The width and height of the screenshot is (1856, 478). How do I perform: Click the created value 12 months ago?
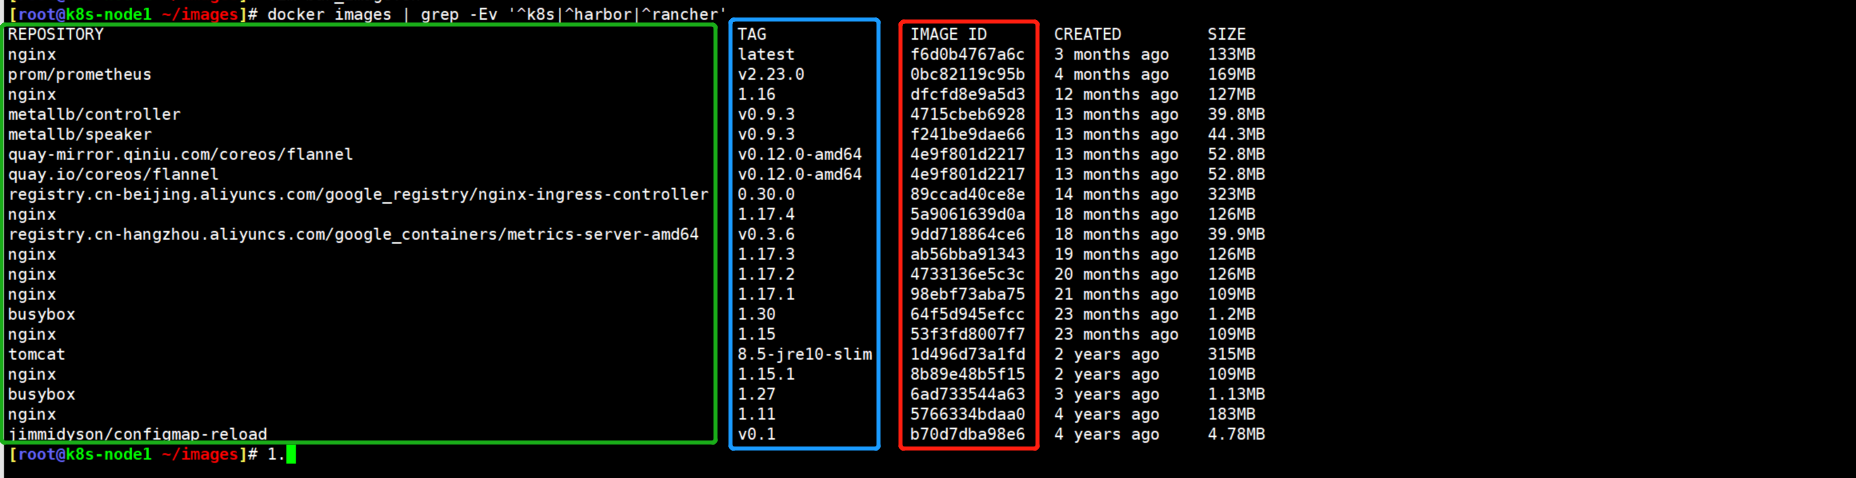click(x=1116, y=94)
